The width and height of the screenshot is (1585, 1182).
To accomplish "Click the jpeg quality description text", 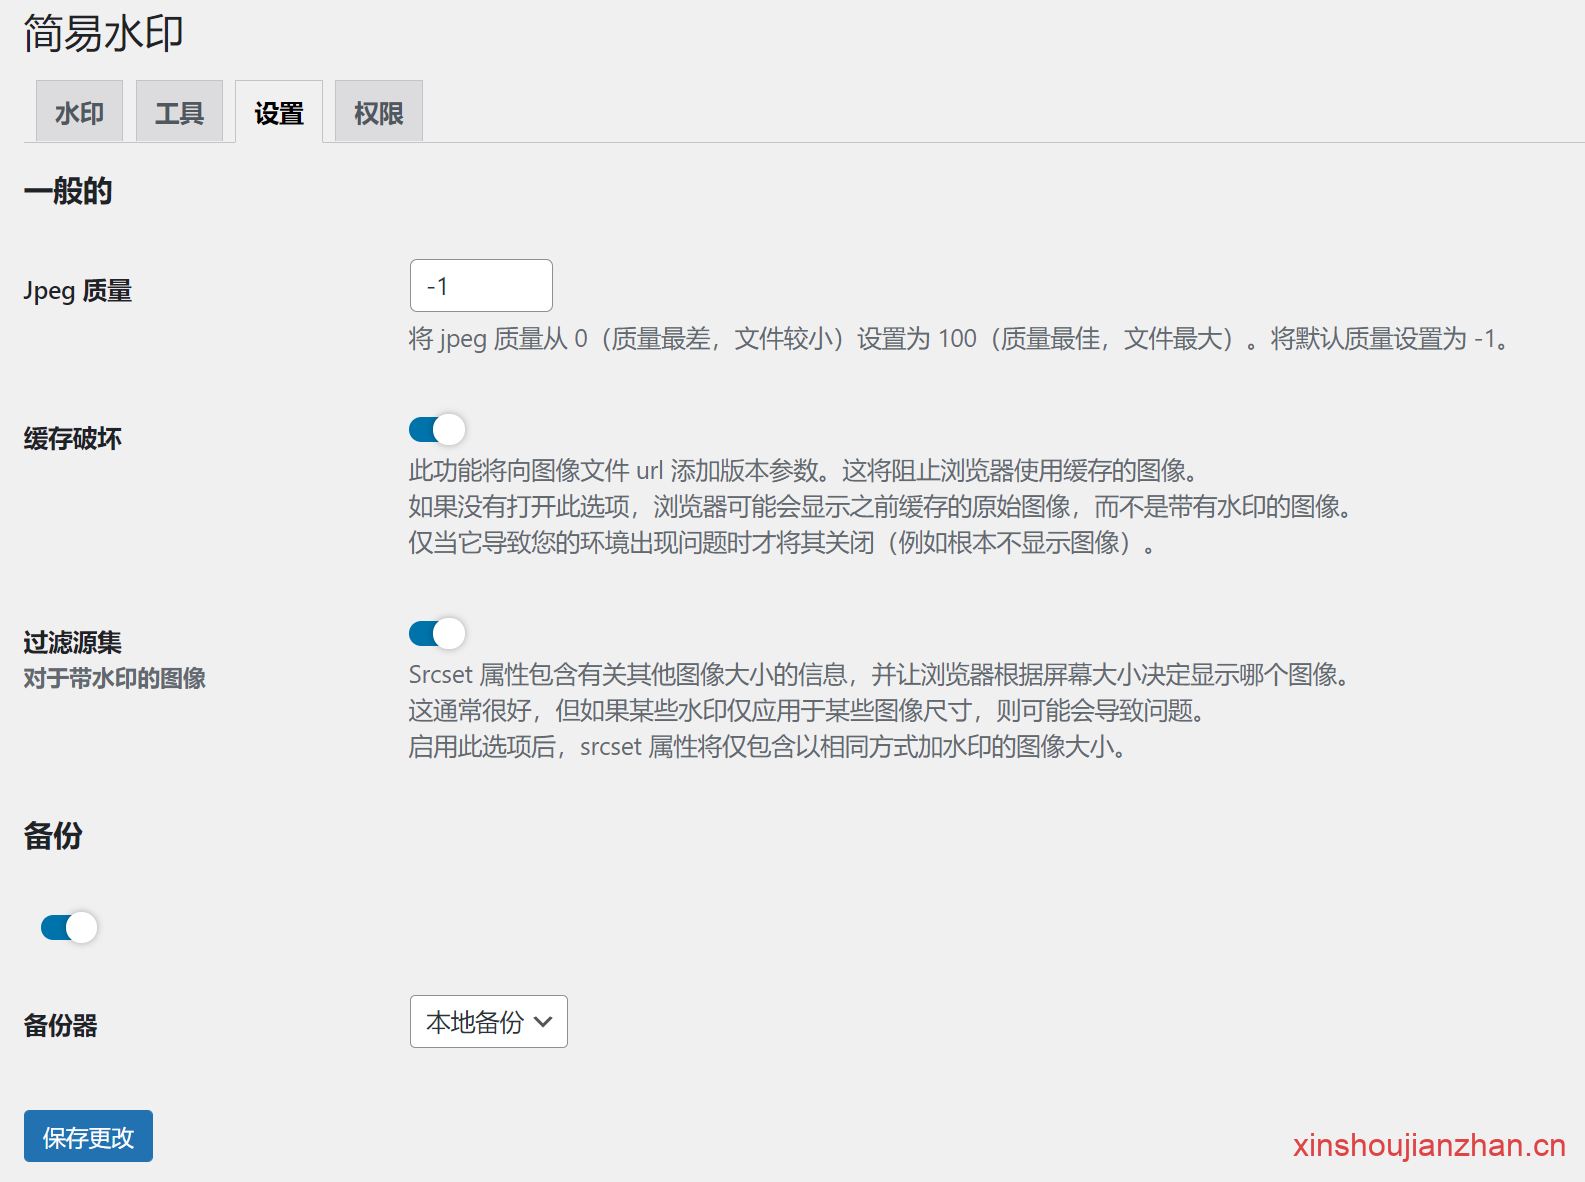I will click(958, 339).
